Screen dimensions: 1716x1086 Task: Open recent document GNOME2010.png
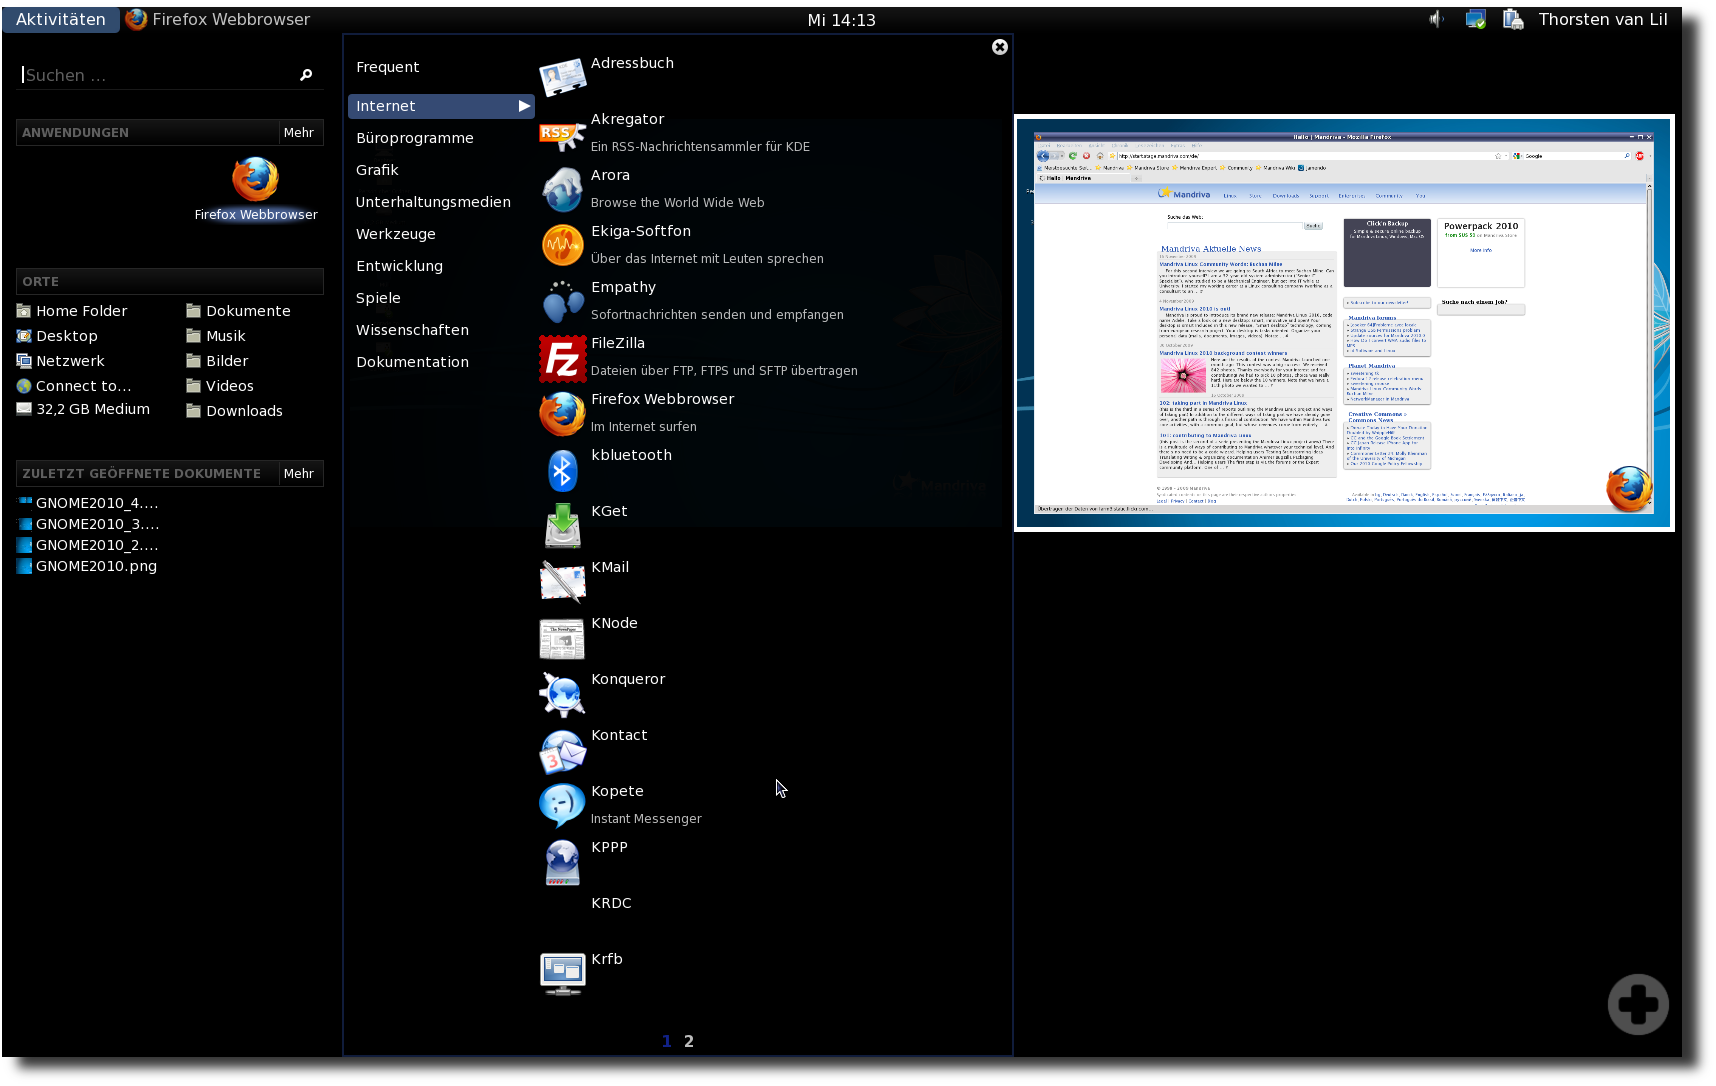pos(87,566)
